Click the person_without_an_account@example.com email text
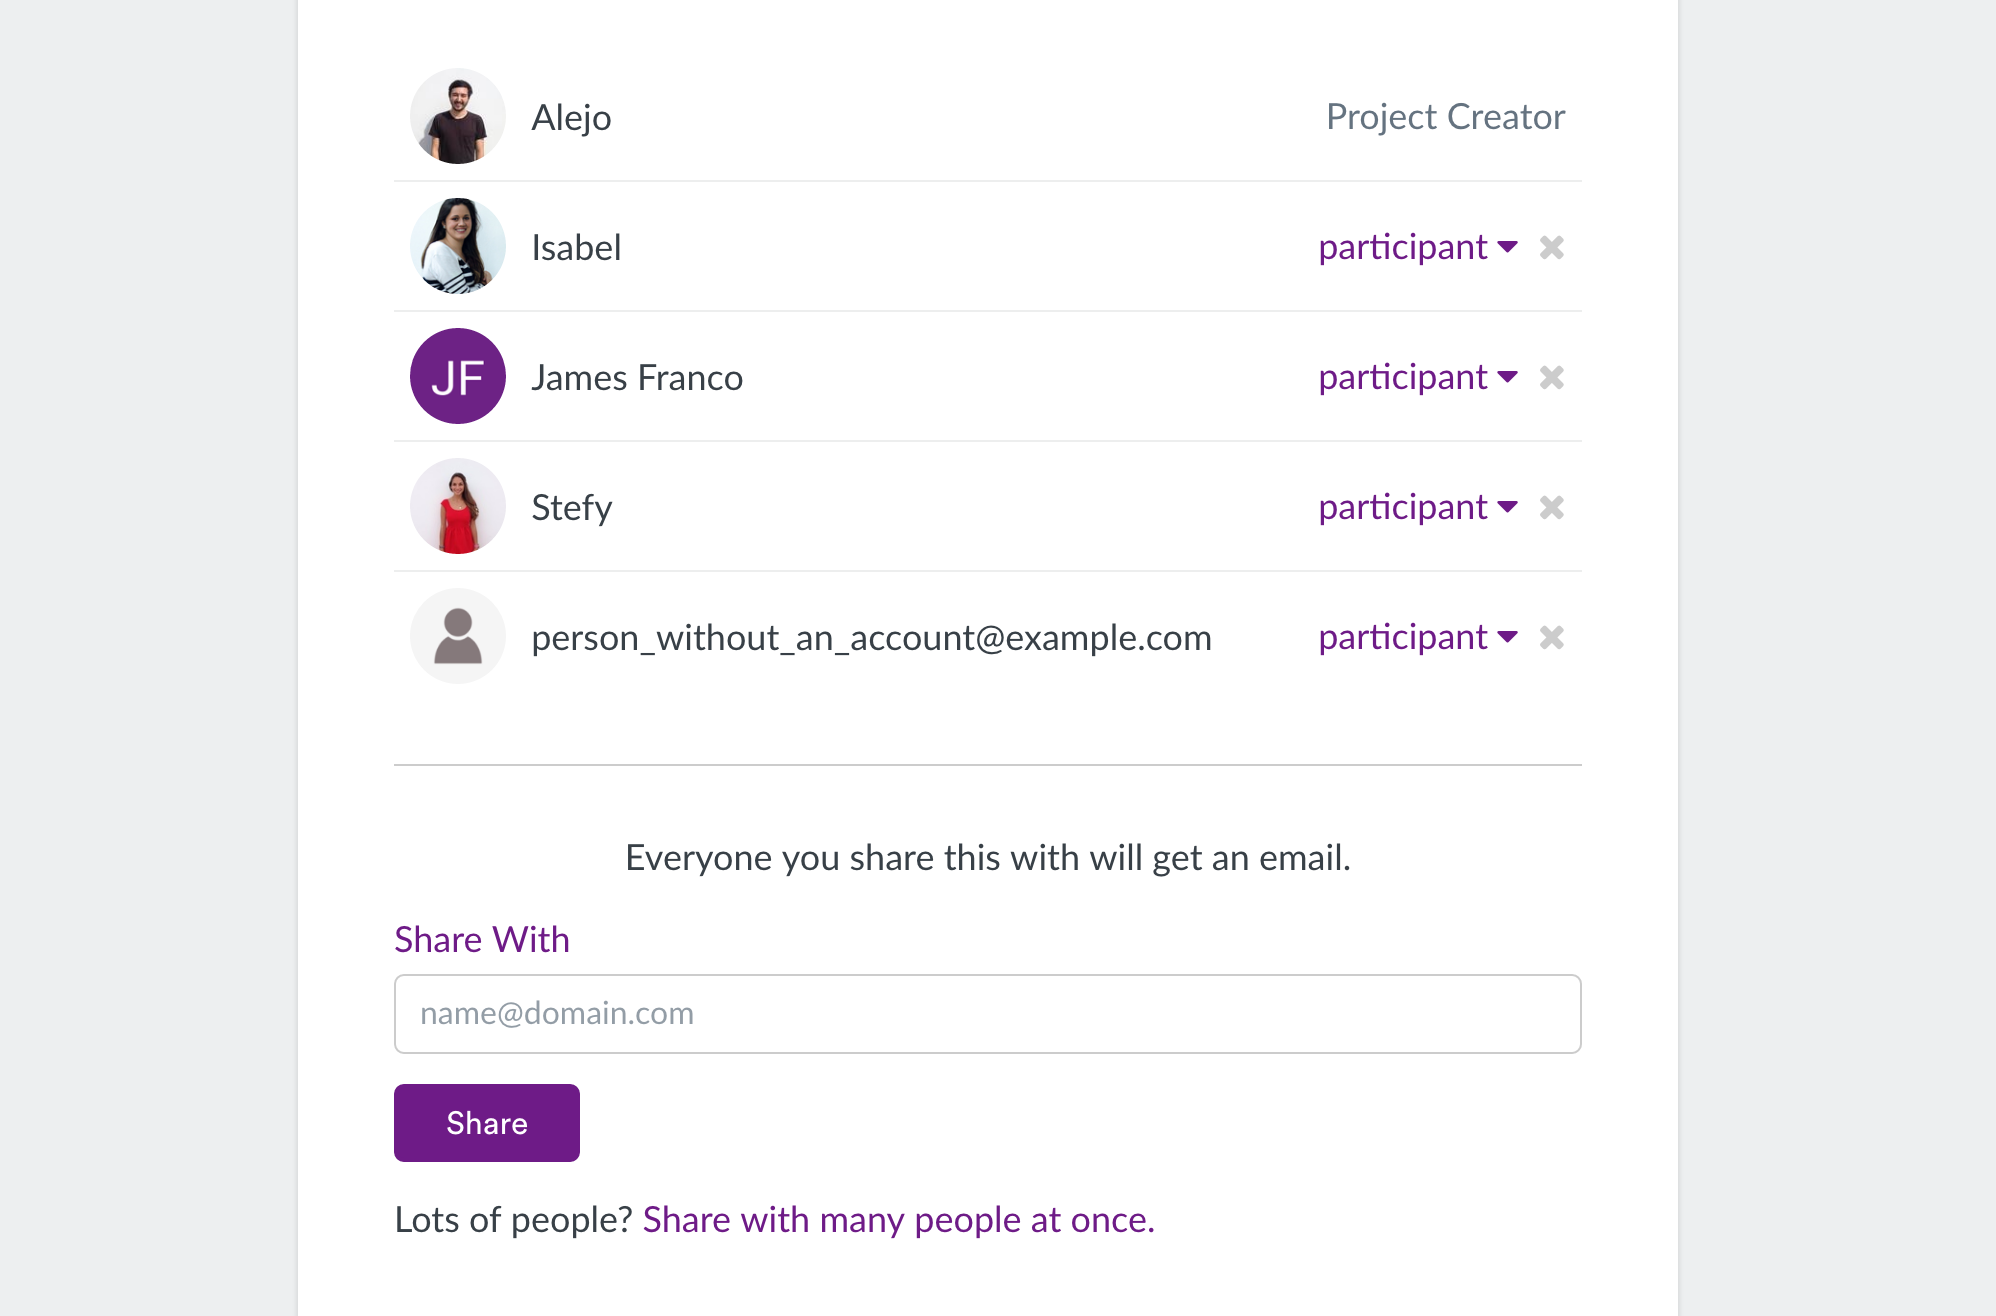 point(871,638)
